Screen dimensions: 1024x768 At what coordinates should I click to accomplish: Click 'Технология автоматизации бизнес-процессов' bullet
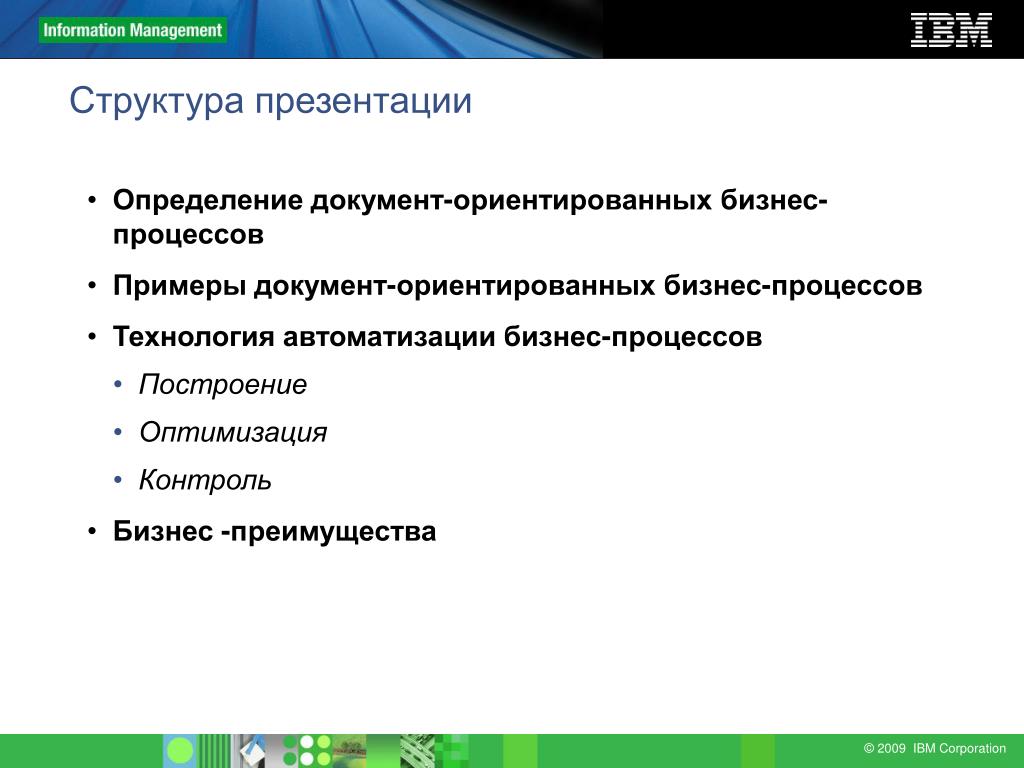coord(437,337)
